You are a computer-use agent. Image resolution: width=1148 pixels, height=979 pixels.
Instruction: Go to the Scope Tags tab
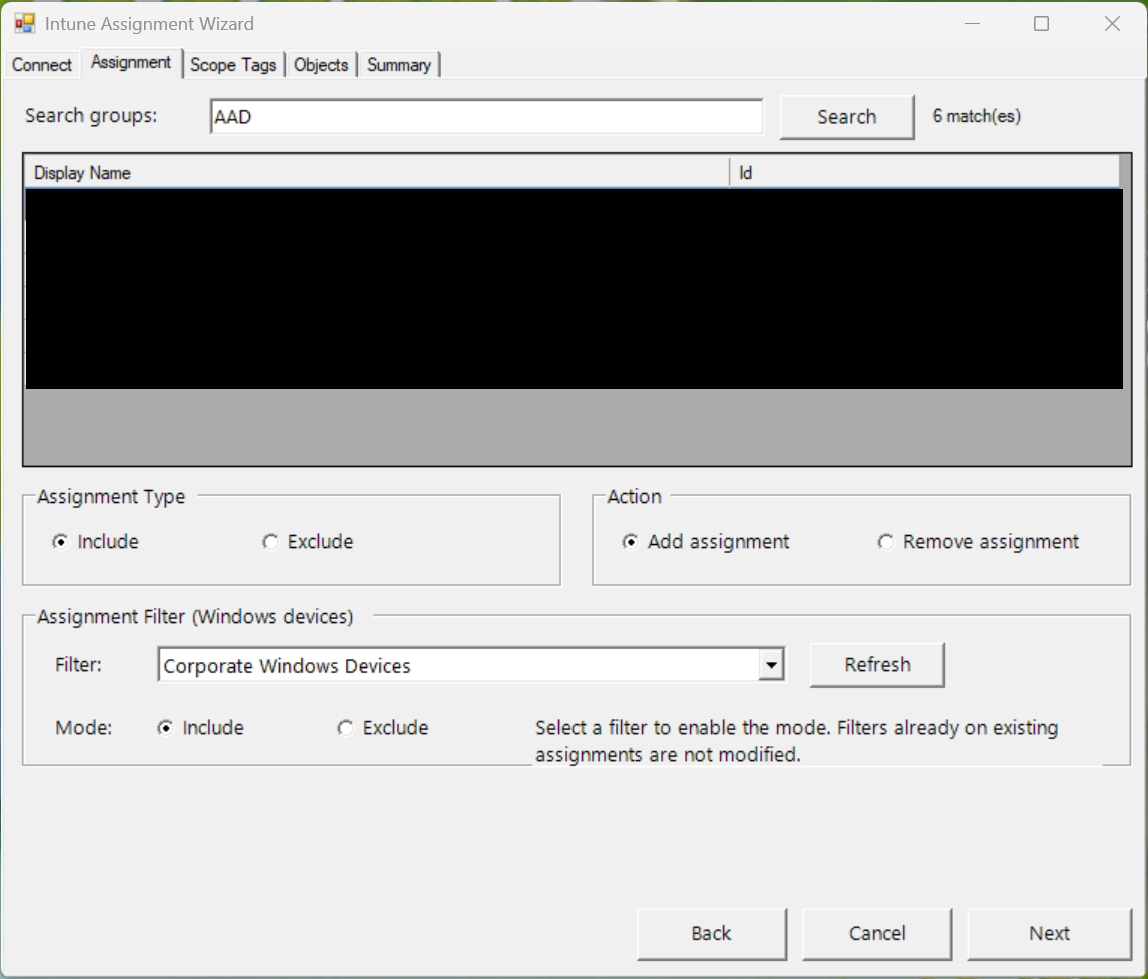233,64
